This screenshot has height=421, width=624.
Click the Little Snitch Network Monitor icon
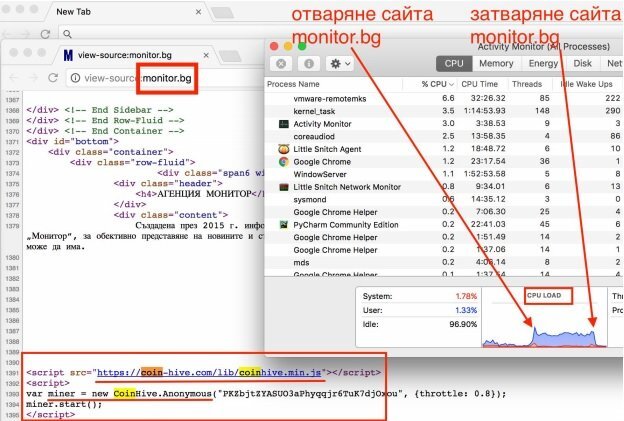click(284, 187)
